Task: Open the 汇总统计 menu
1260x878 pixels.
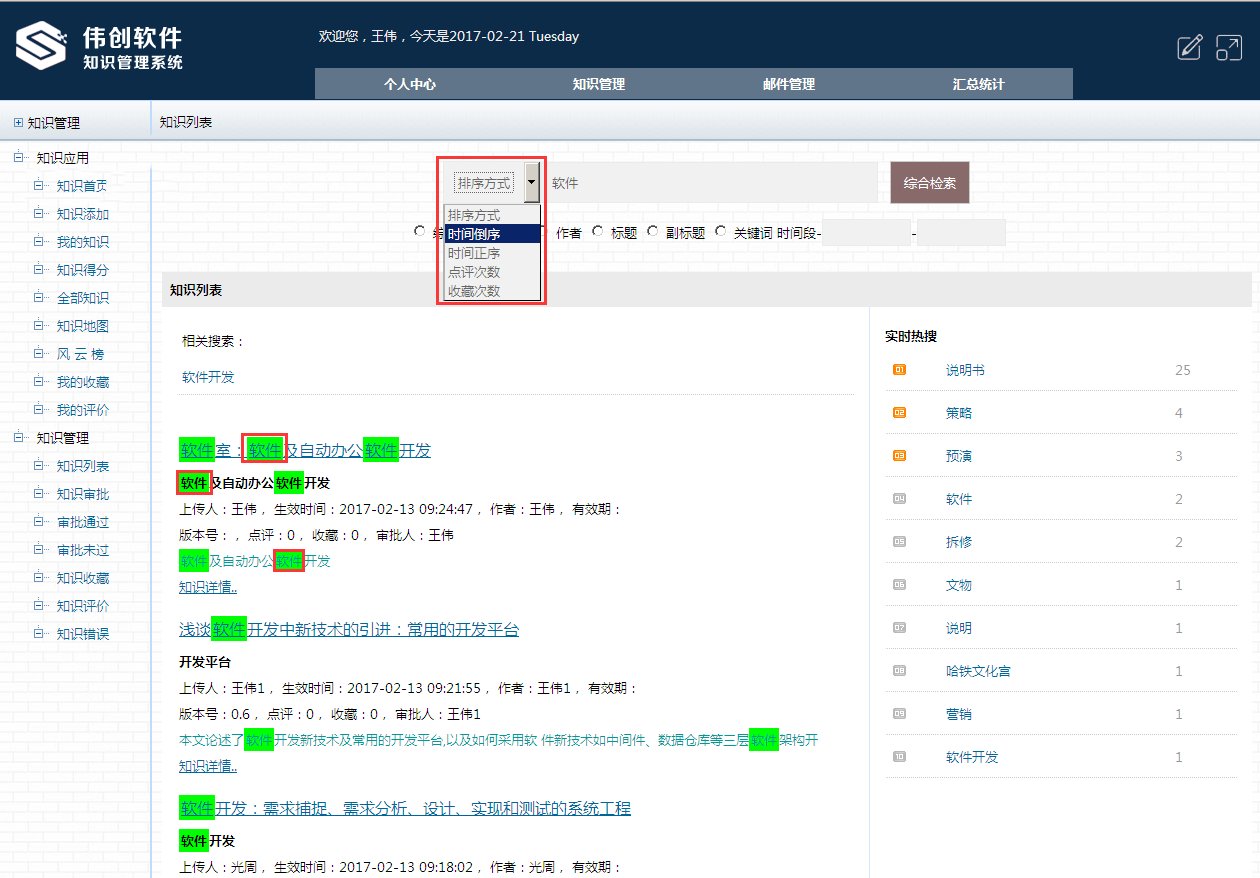Action: tap(977, 84)
